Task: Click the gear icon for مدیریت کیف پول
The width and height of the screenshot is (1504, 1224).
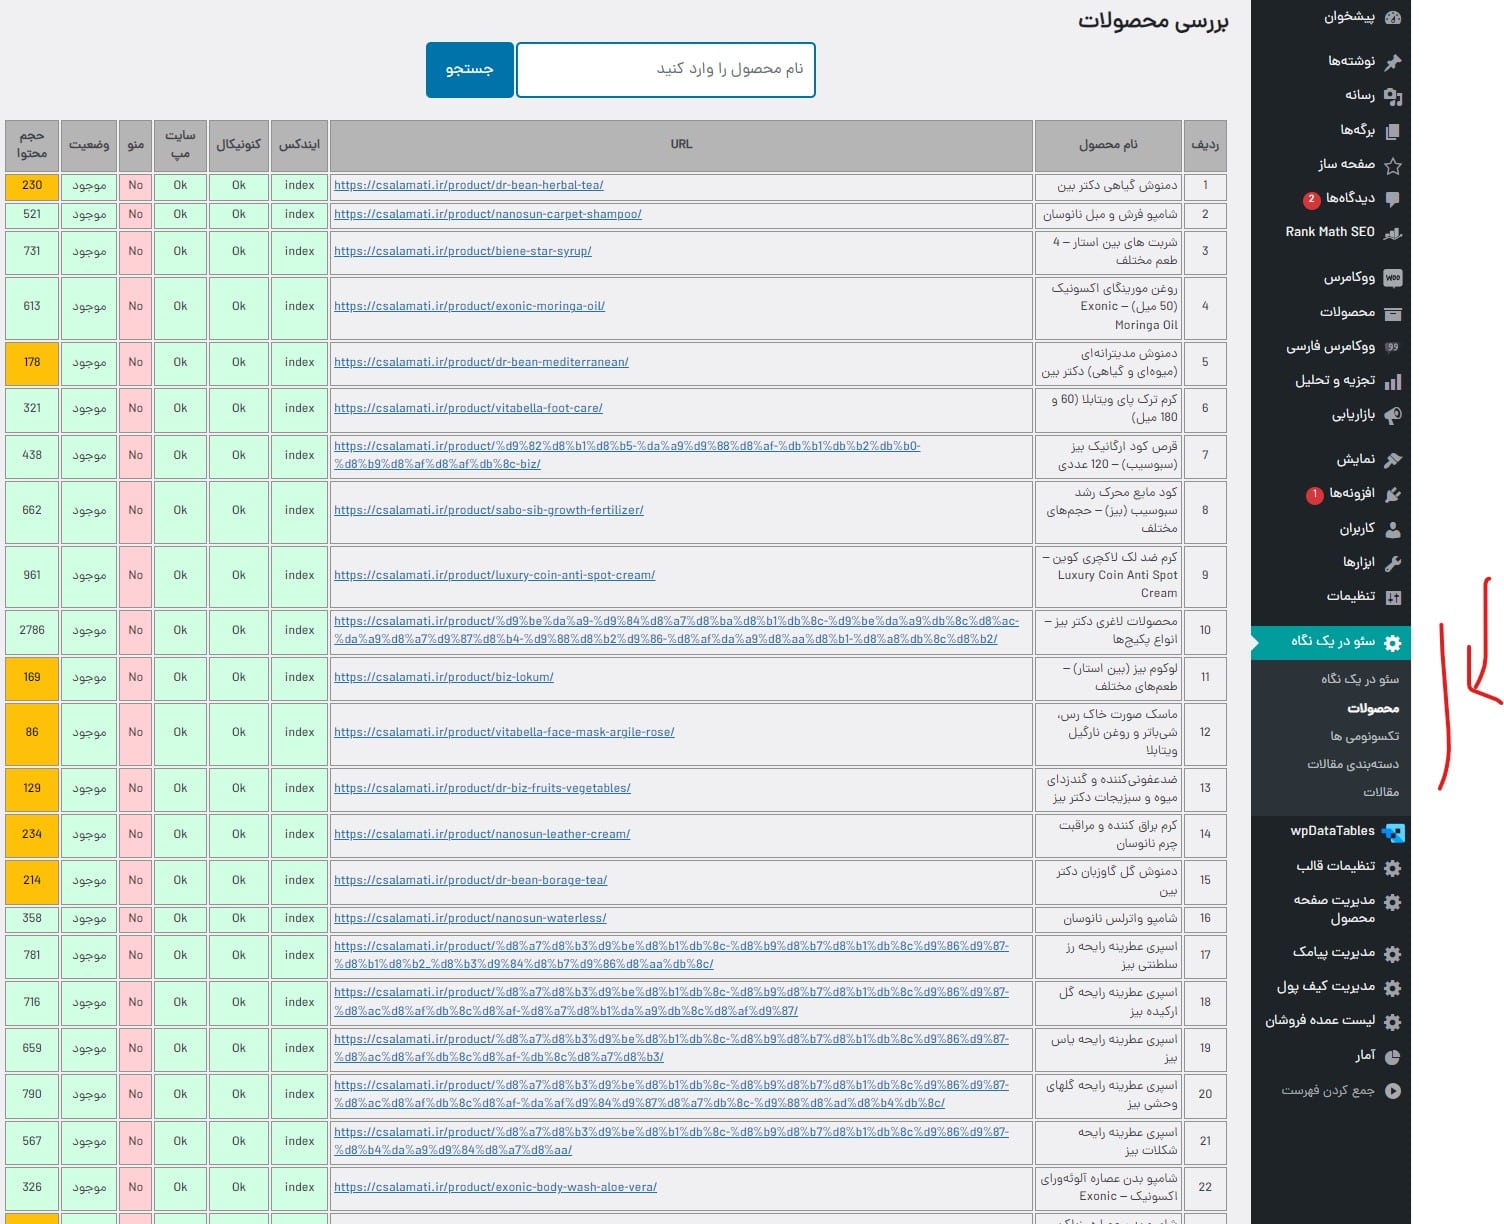Action: click(x=1392, y=988)
